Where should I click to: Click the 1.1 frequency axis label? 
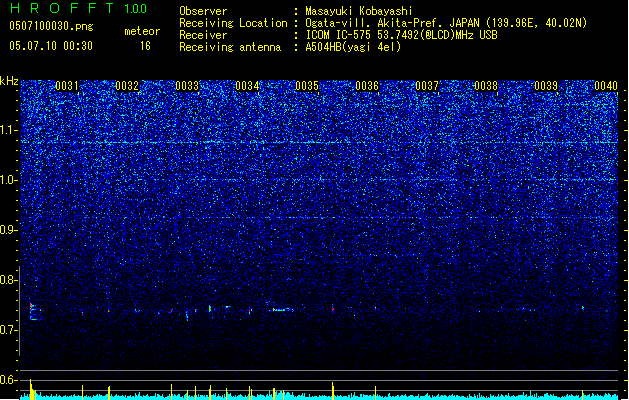(x=8, y=130)
